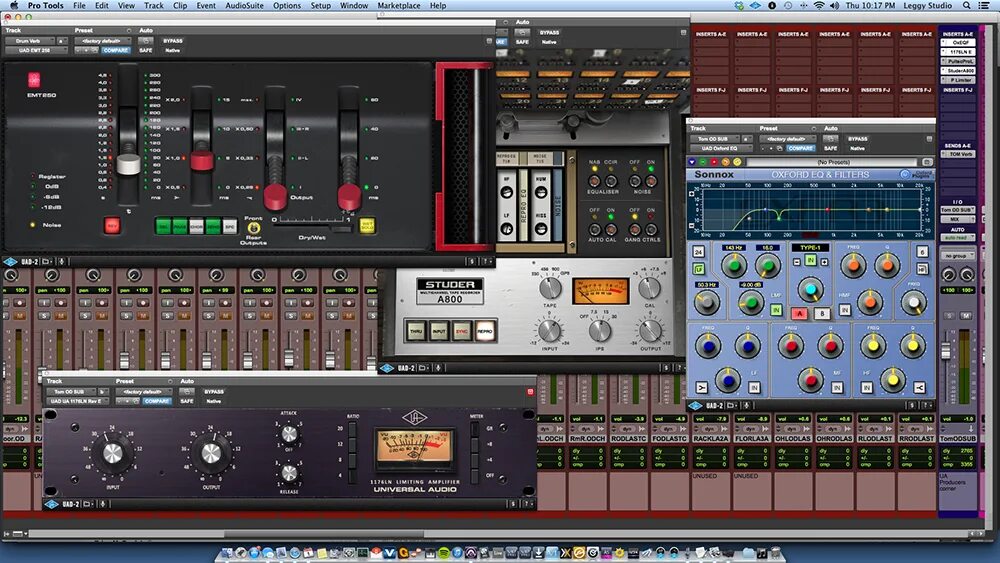
Task: Open the UAD Oxford EQ plugin selector dropdown
Action: 721,148
